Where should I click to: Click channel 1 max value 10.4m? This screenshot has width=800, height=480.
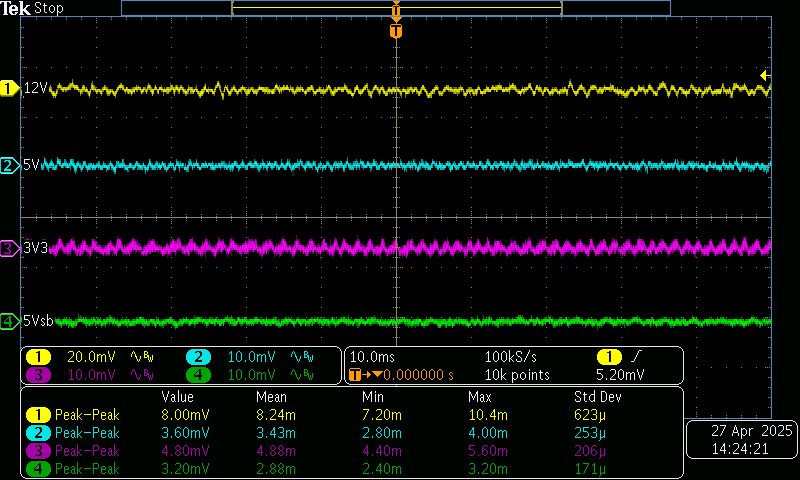click(x=488, y=415)
